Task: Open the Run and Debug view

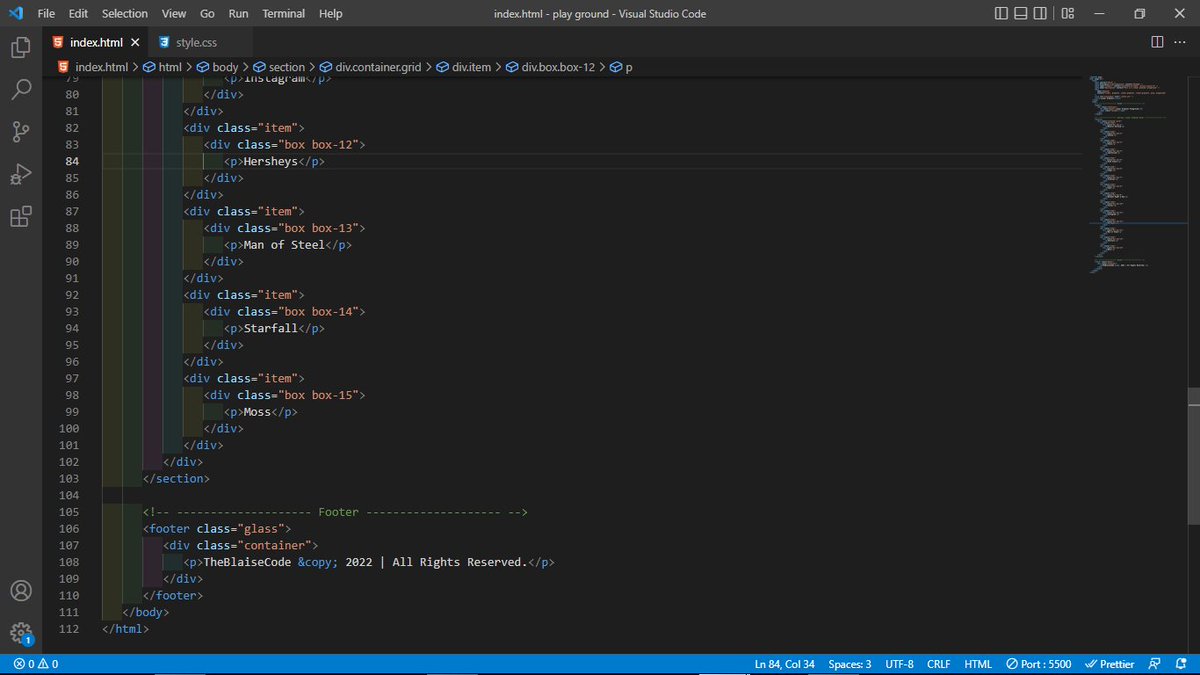Action: (20, 175)
